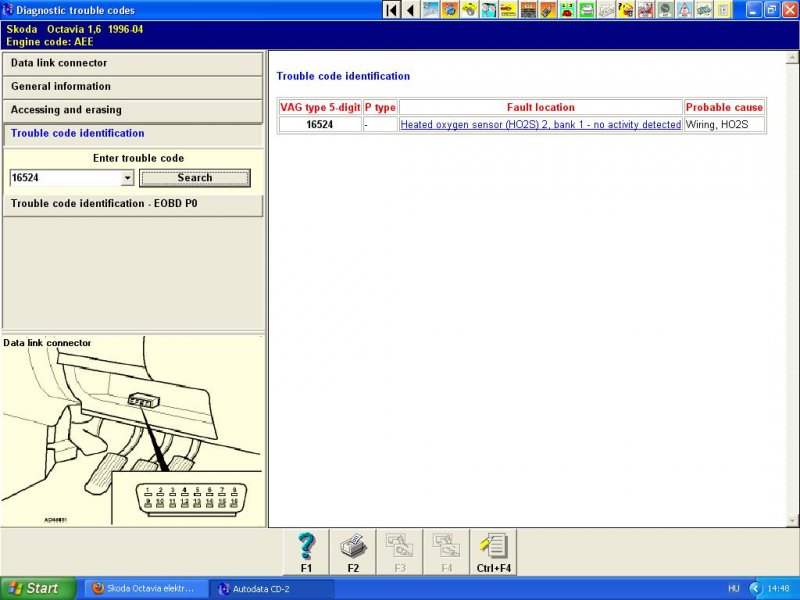Viewport: 800px width, 600px height.
Task: Click the Ctrl+F4 notes icon
Action: tap(493, 552)
